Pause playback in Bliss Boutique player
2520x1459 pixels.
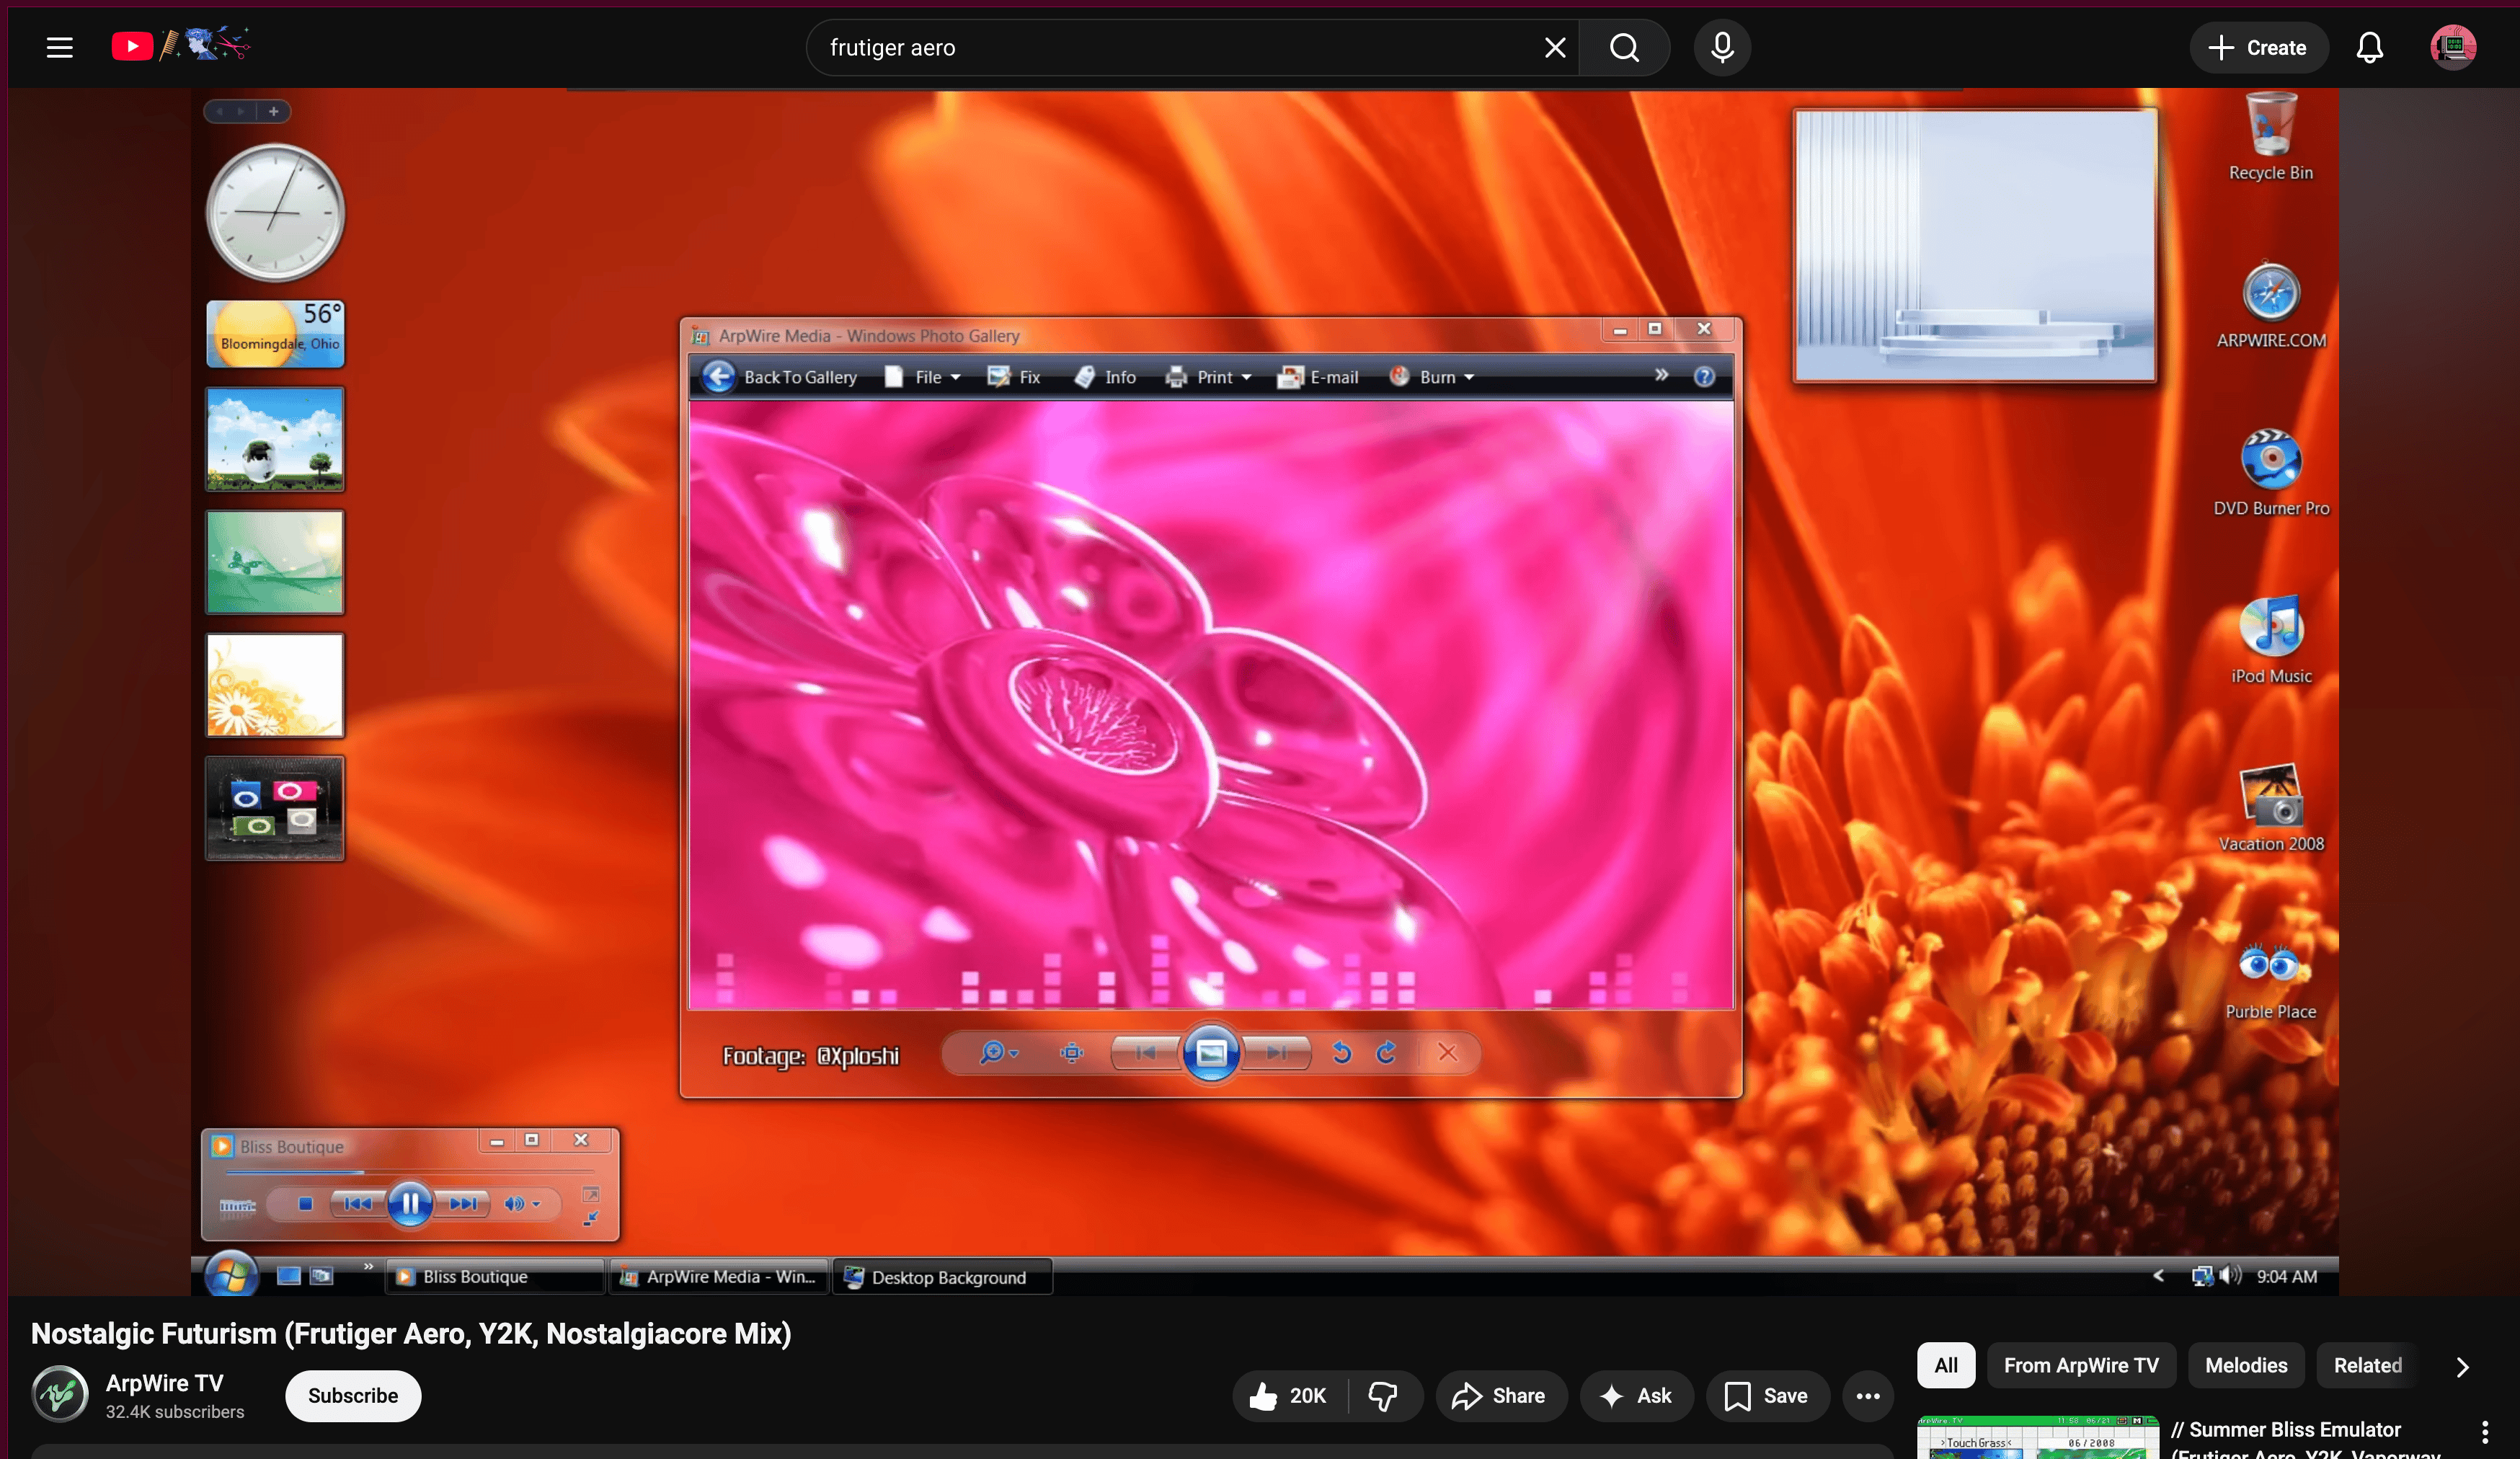point(410,1204)
